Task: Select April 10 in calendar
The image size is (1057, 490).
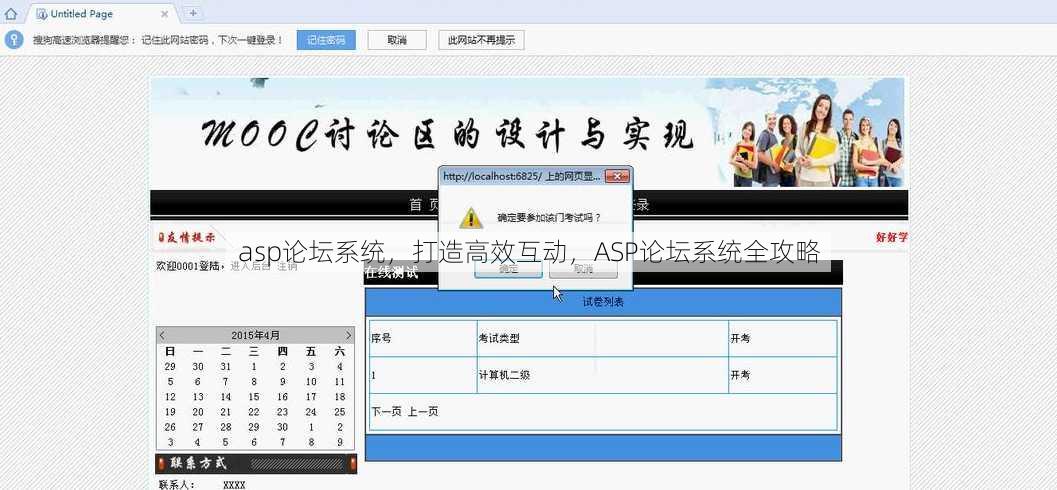Action: [x=311, y=381]
